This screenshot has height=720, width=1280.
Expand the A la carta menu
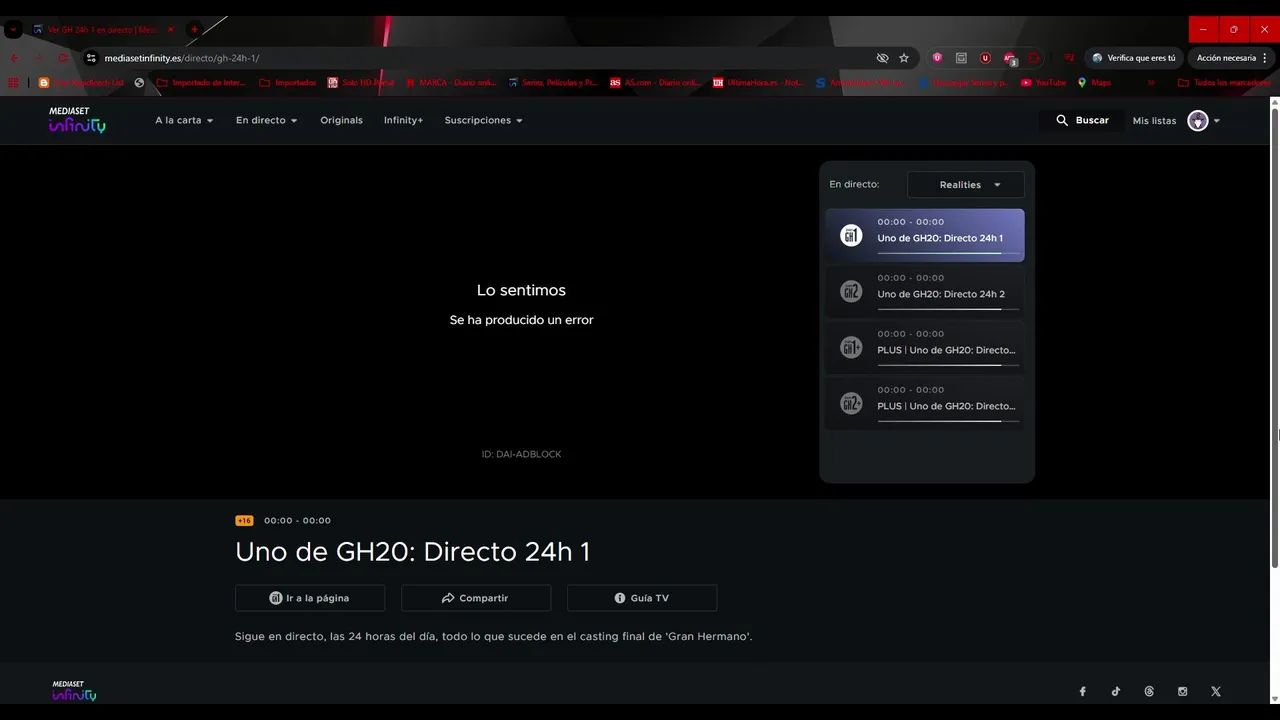(x=184, y=120)
